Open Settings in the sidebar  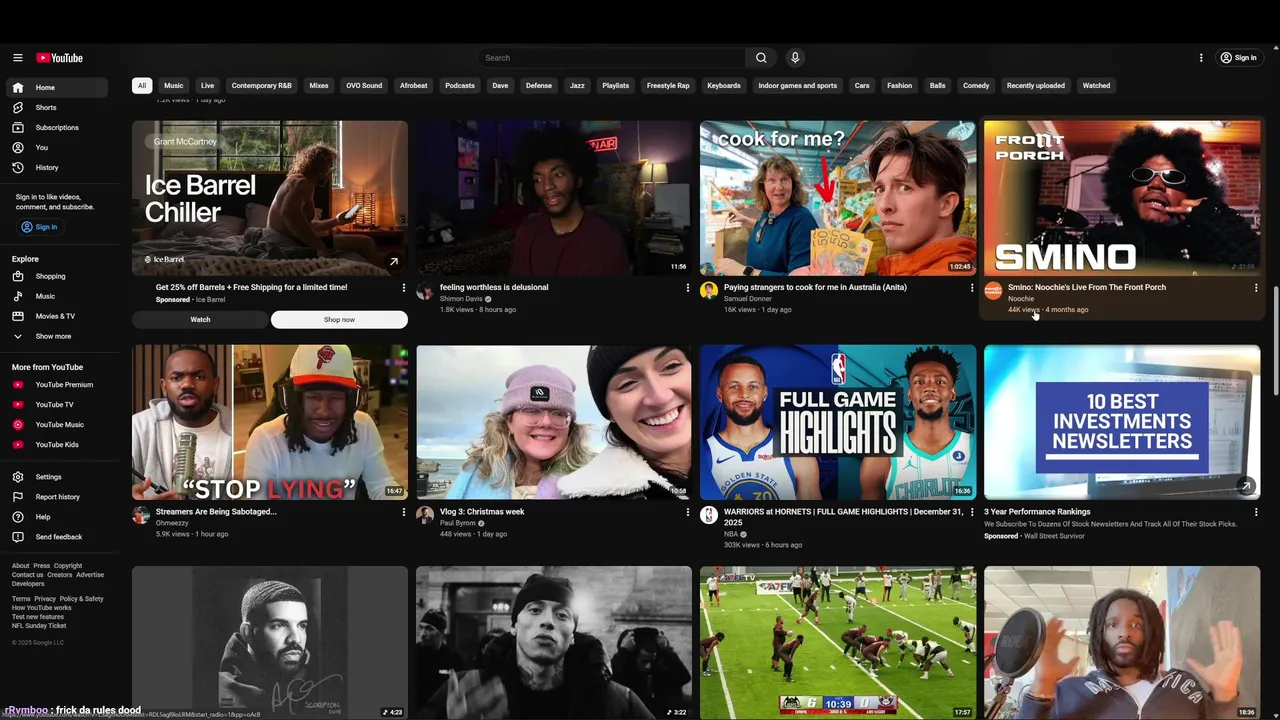point(57,477)
